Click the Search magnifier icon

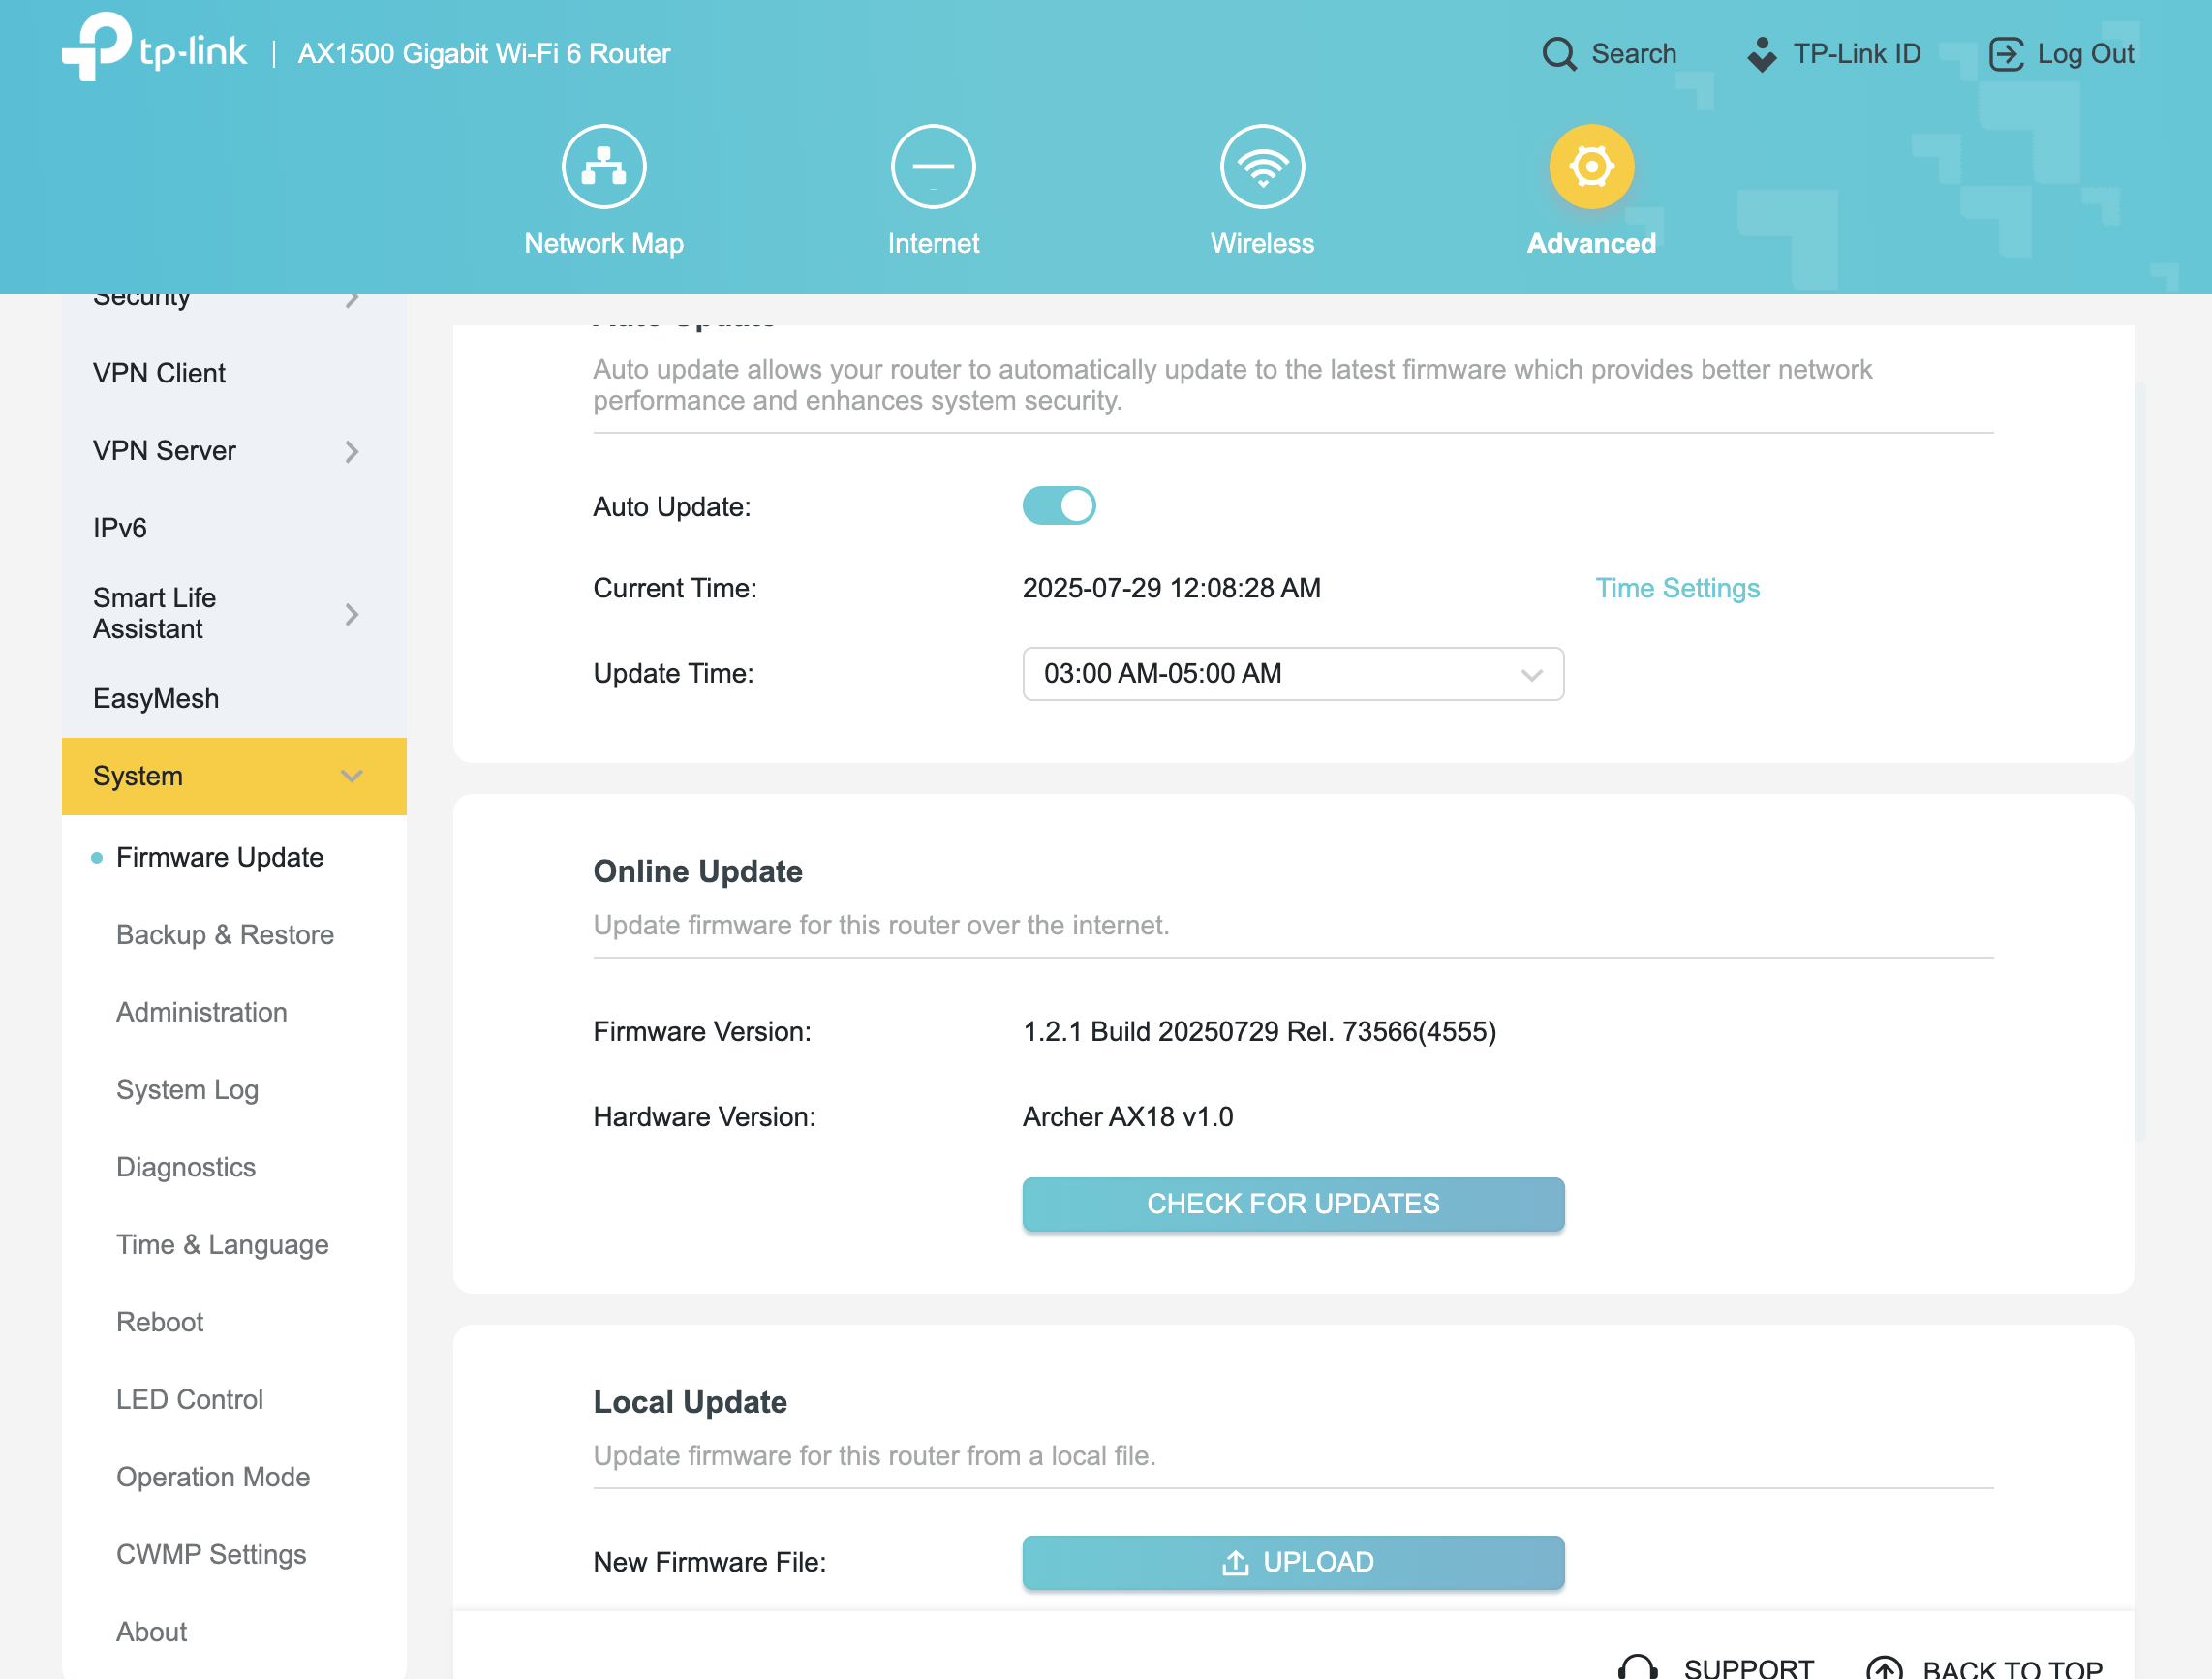click(x=1558, y=54)
